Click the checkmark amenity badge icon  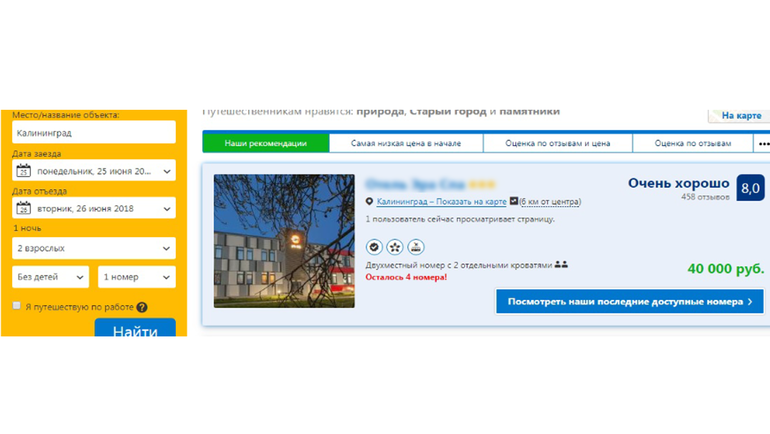coord(374,247)
